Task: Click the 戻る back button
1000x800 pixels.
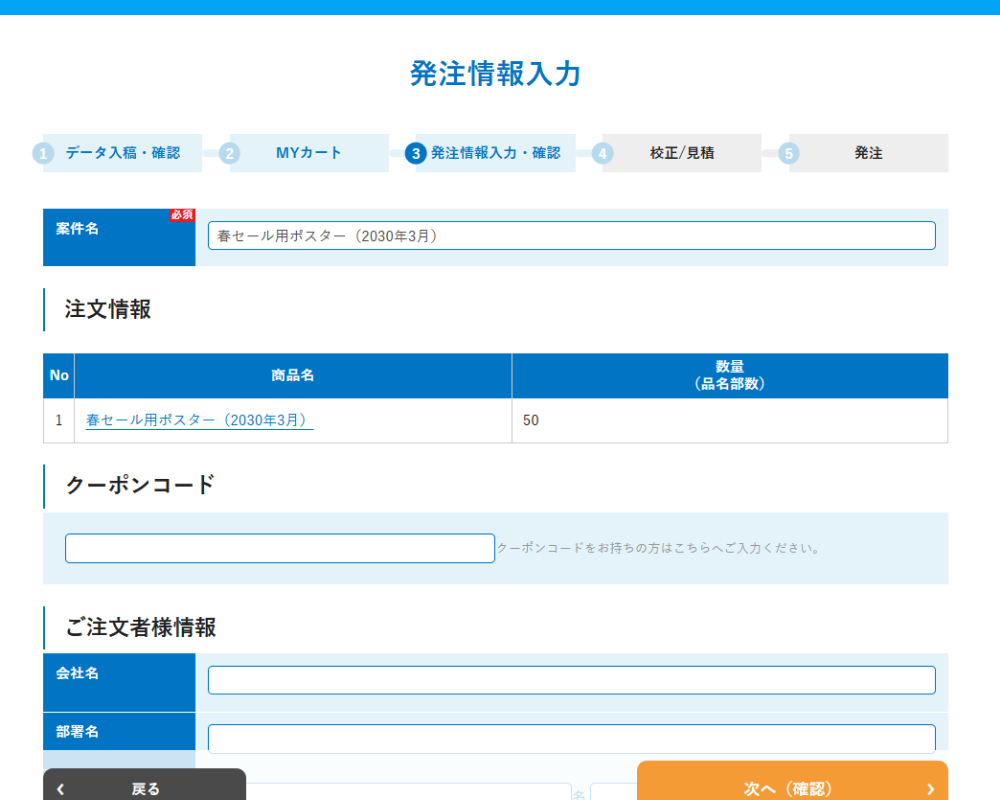Action: pyautogui.click(x=144, y=786)
